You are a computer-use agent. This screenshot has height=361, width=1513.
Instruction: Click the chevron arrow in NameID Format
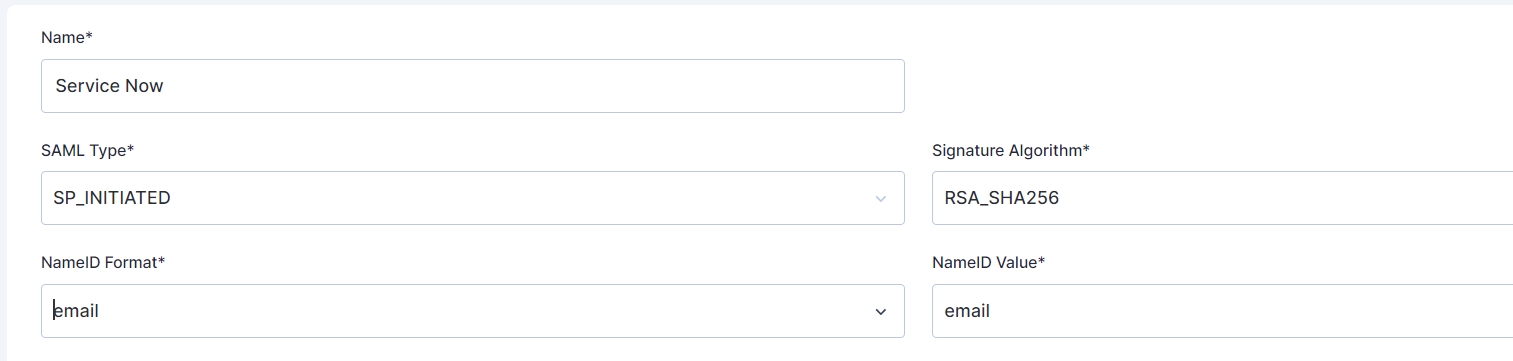click(x=881, y=312)
